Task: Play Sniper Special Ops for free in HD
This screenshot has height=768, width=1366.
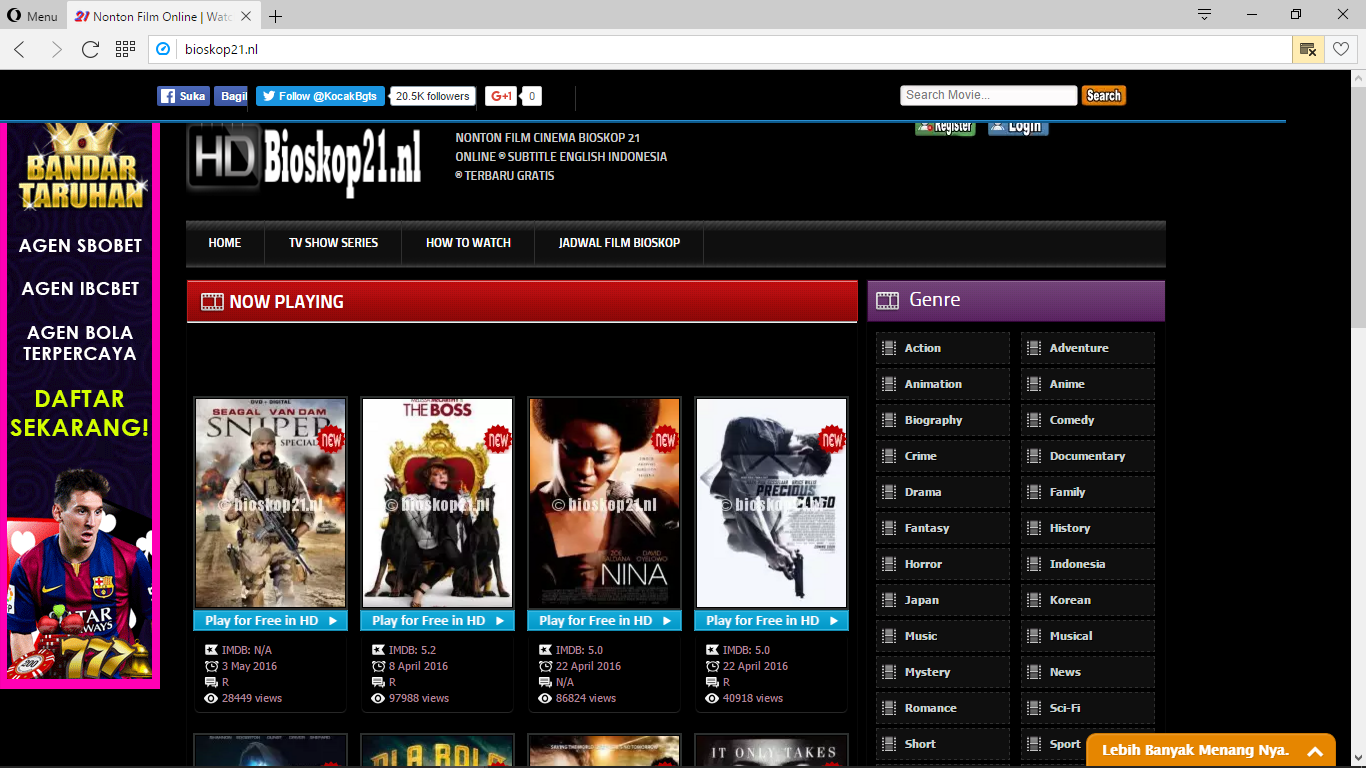Action: point(270,620)
